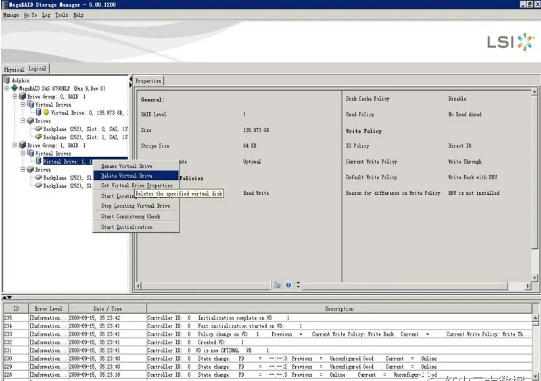
Task: Click Backplane Slot 0 drive icon under Drive Group 0
Action: 38,129
